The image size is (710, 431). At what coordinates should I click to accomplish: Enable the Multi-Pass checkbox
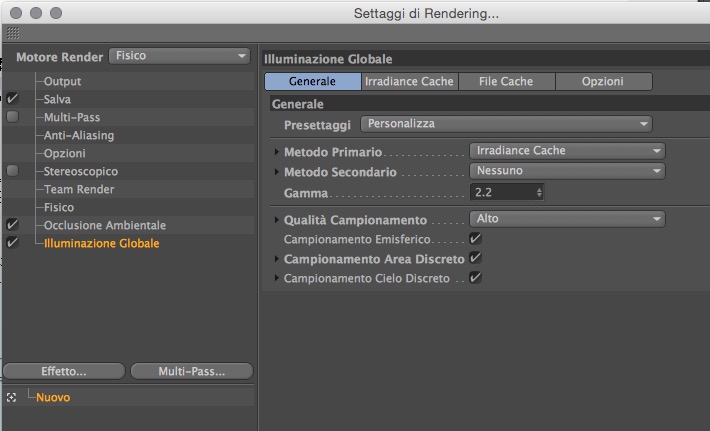click(x=12, y=117)
